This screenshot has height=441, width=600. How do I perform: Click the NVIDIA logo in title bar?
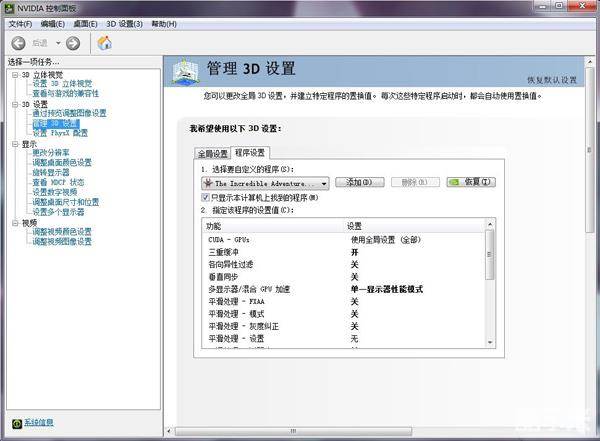point(10,7)
